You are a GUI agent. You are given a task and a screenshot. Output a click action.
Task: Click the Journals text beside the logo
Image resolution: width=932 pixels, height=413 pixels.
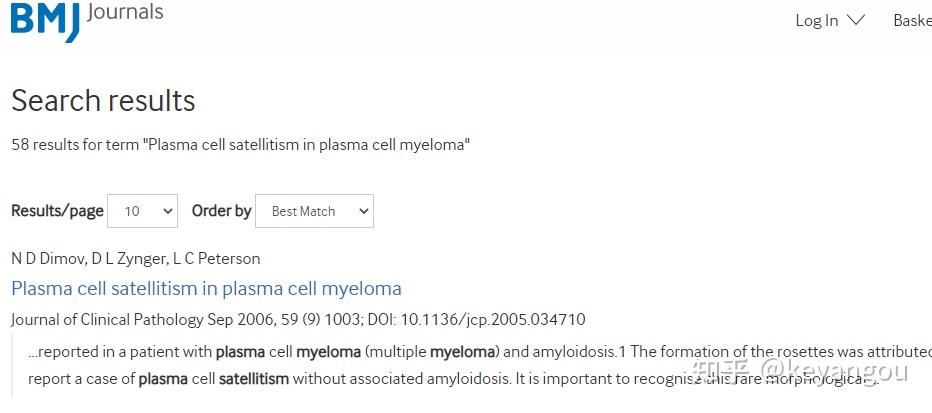click(x=125, y=12)
